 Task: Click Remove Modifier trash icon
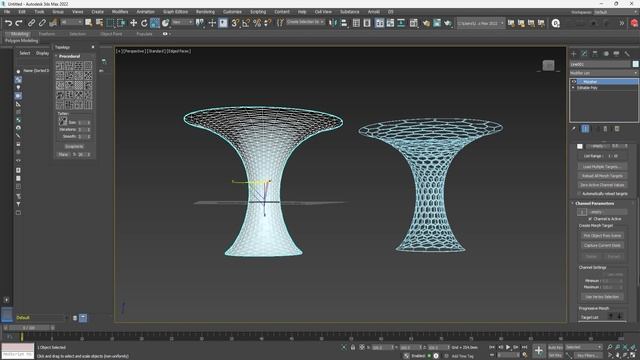606,129
